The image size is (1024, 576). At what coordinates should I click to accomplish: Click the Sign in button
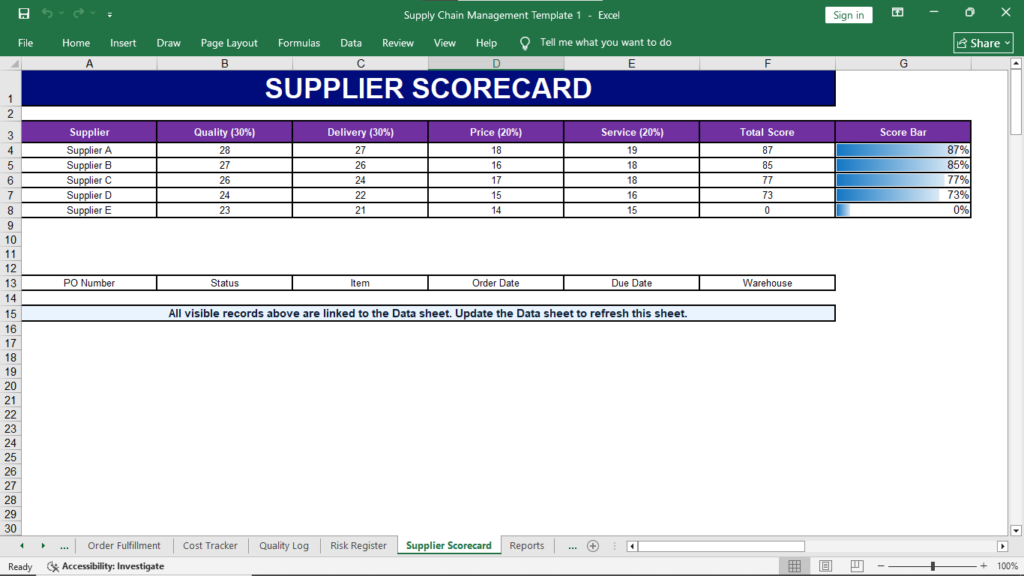[848, 15]
